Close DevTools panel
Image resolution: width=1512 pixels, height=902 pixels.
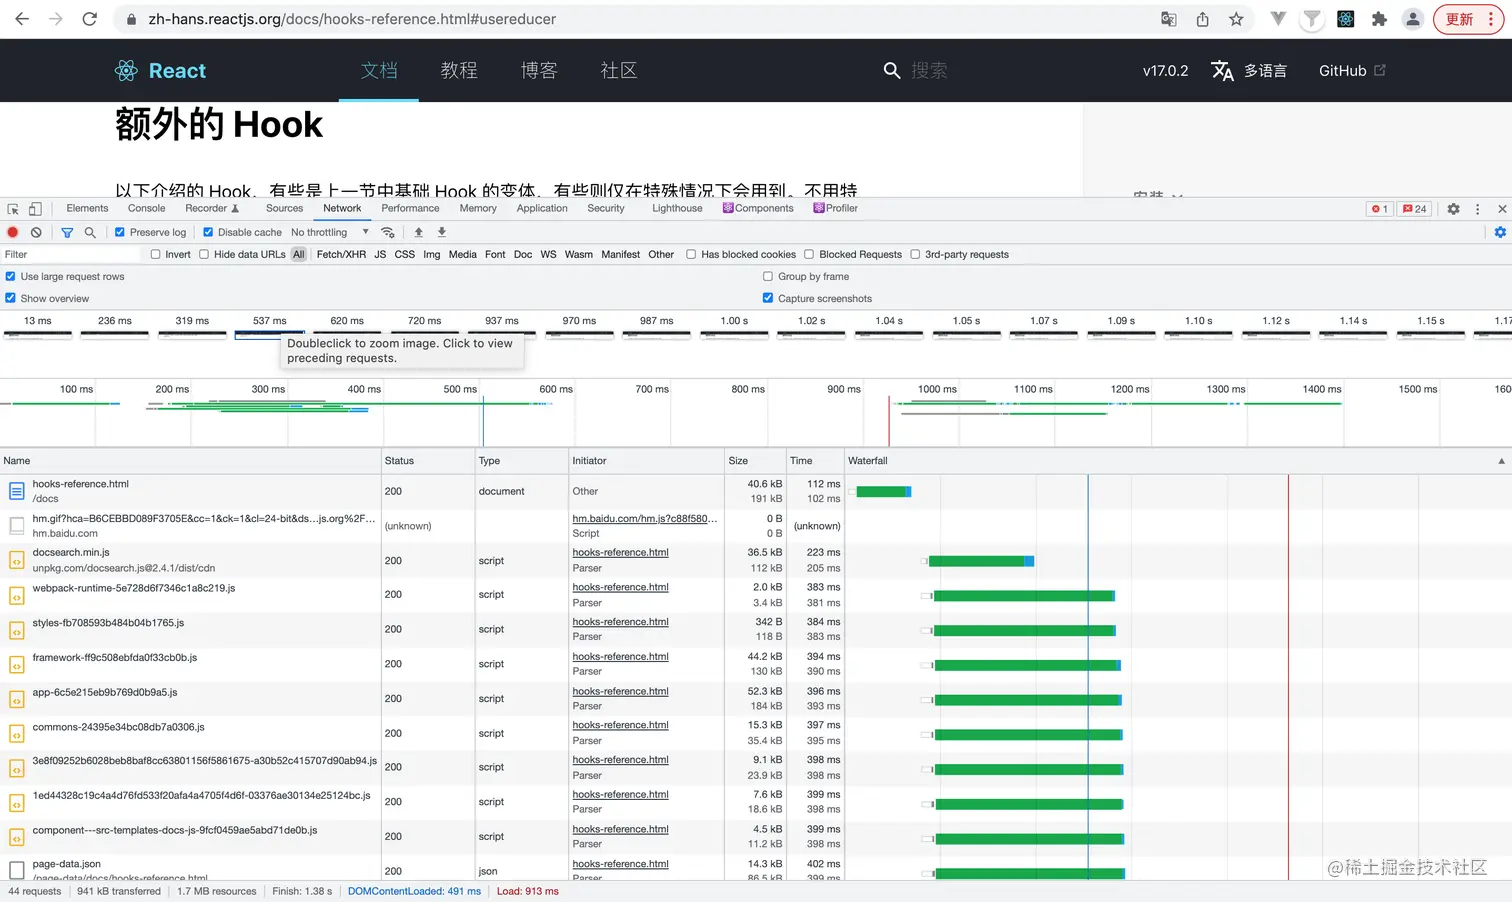[x=1502, y=209]
